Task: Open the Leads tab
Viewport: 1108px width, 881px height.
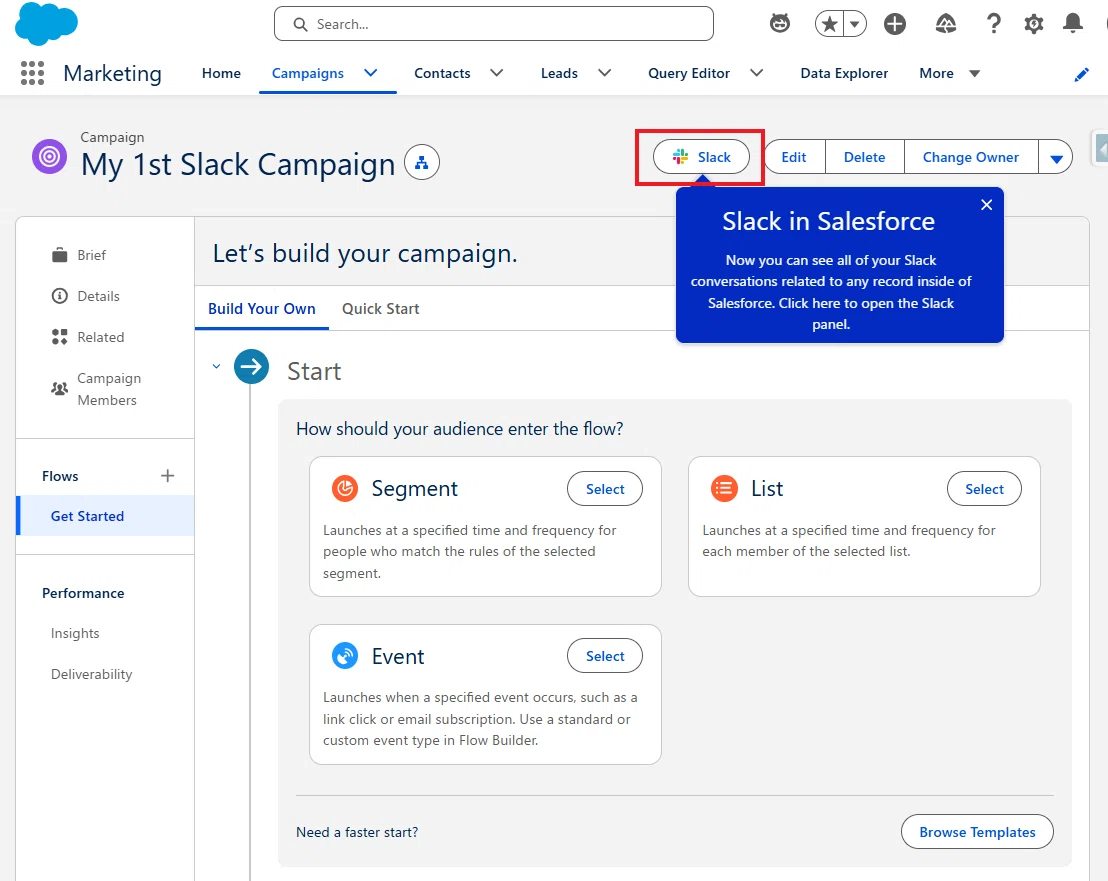Action: click(559, 73)
